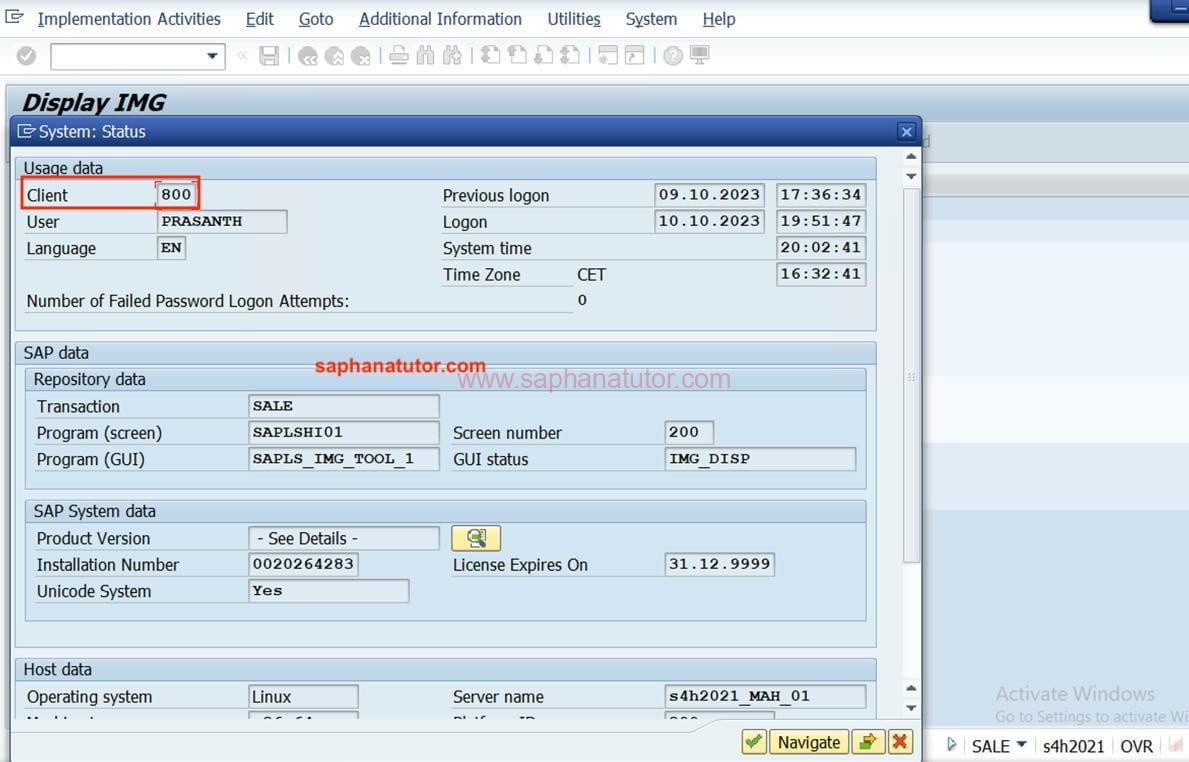Click the s4h2021 status bar entry

tap(1073, 746)
